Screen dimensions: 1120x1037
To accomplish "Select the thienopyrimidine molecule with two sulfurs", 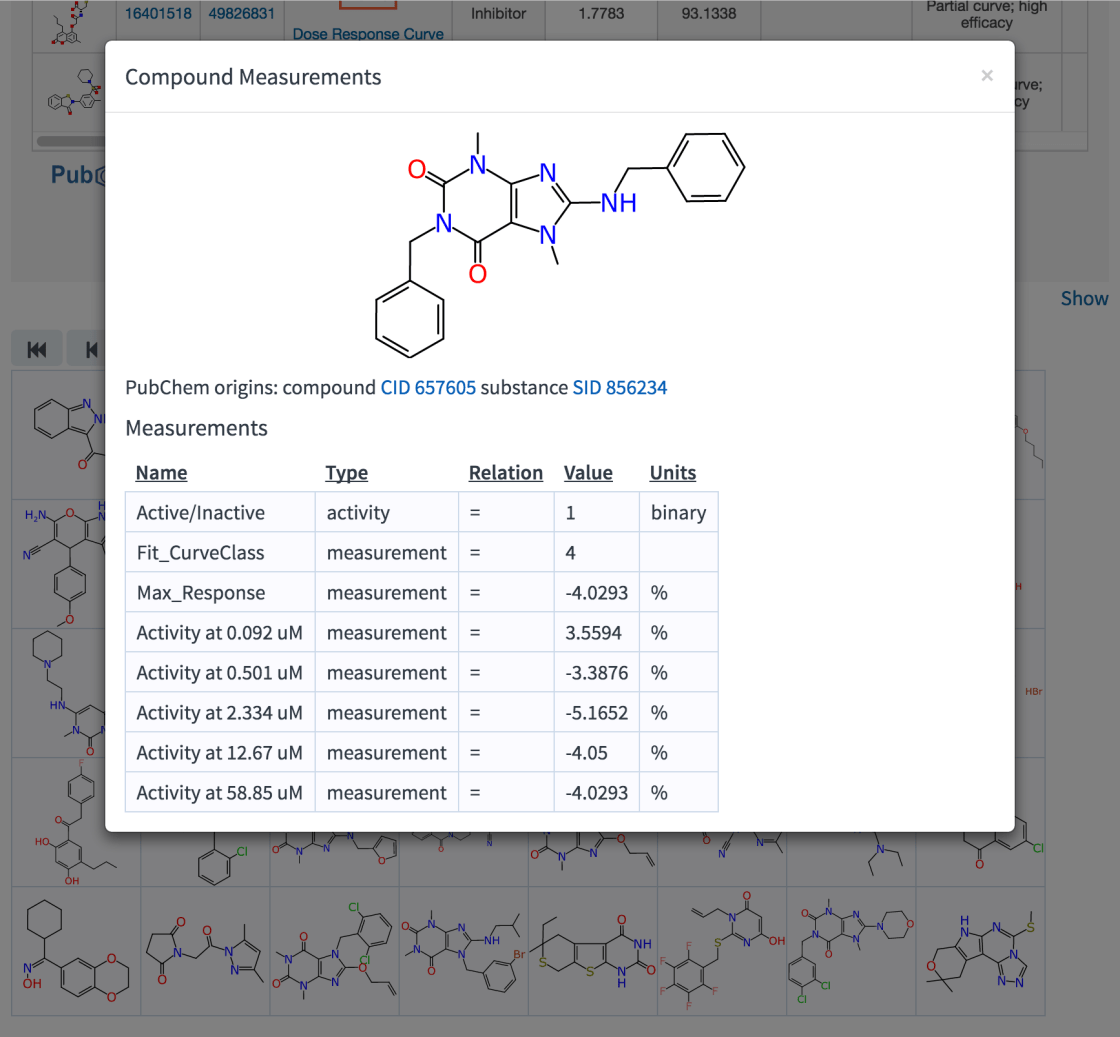I will (592, 950).
